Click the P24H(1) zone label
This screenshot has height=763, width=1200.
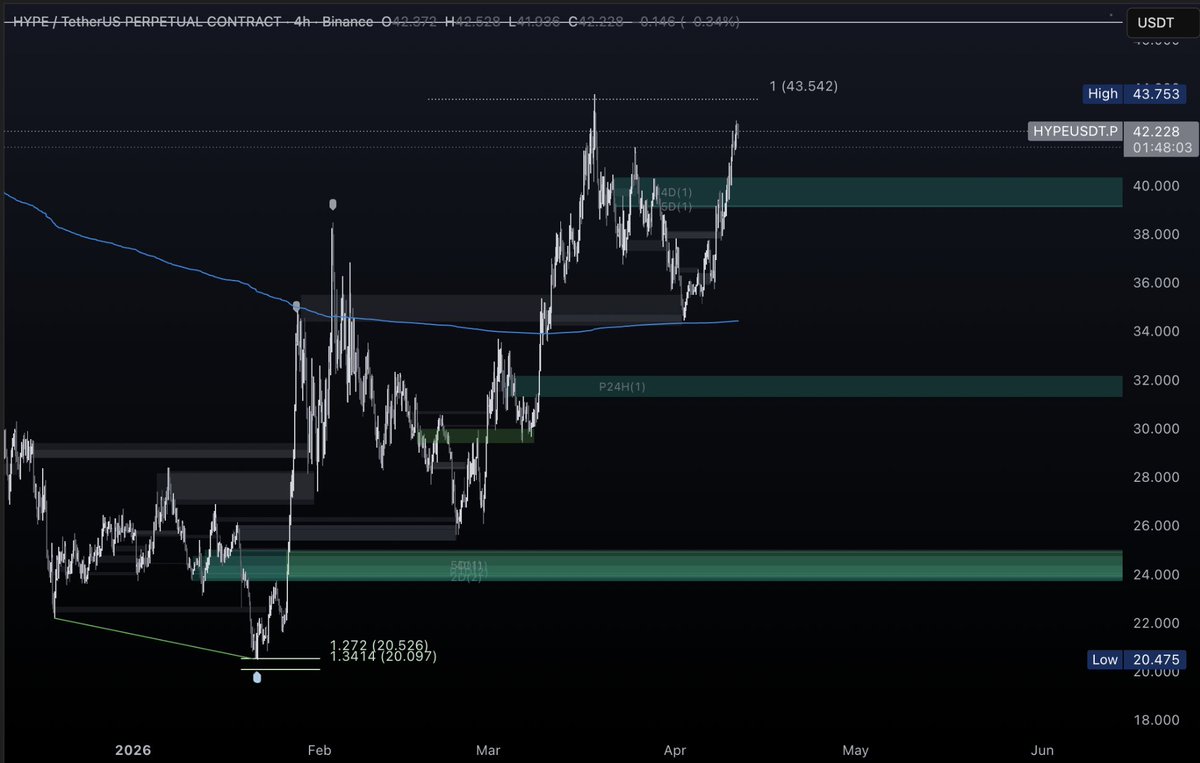point(622,387)
